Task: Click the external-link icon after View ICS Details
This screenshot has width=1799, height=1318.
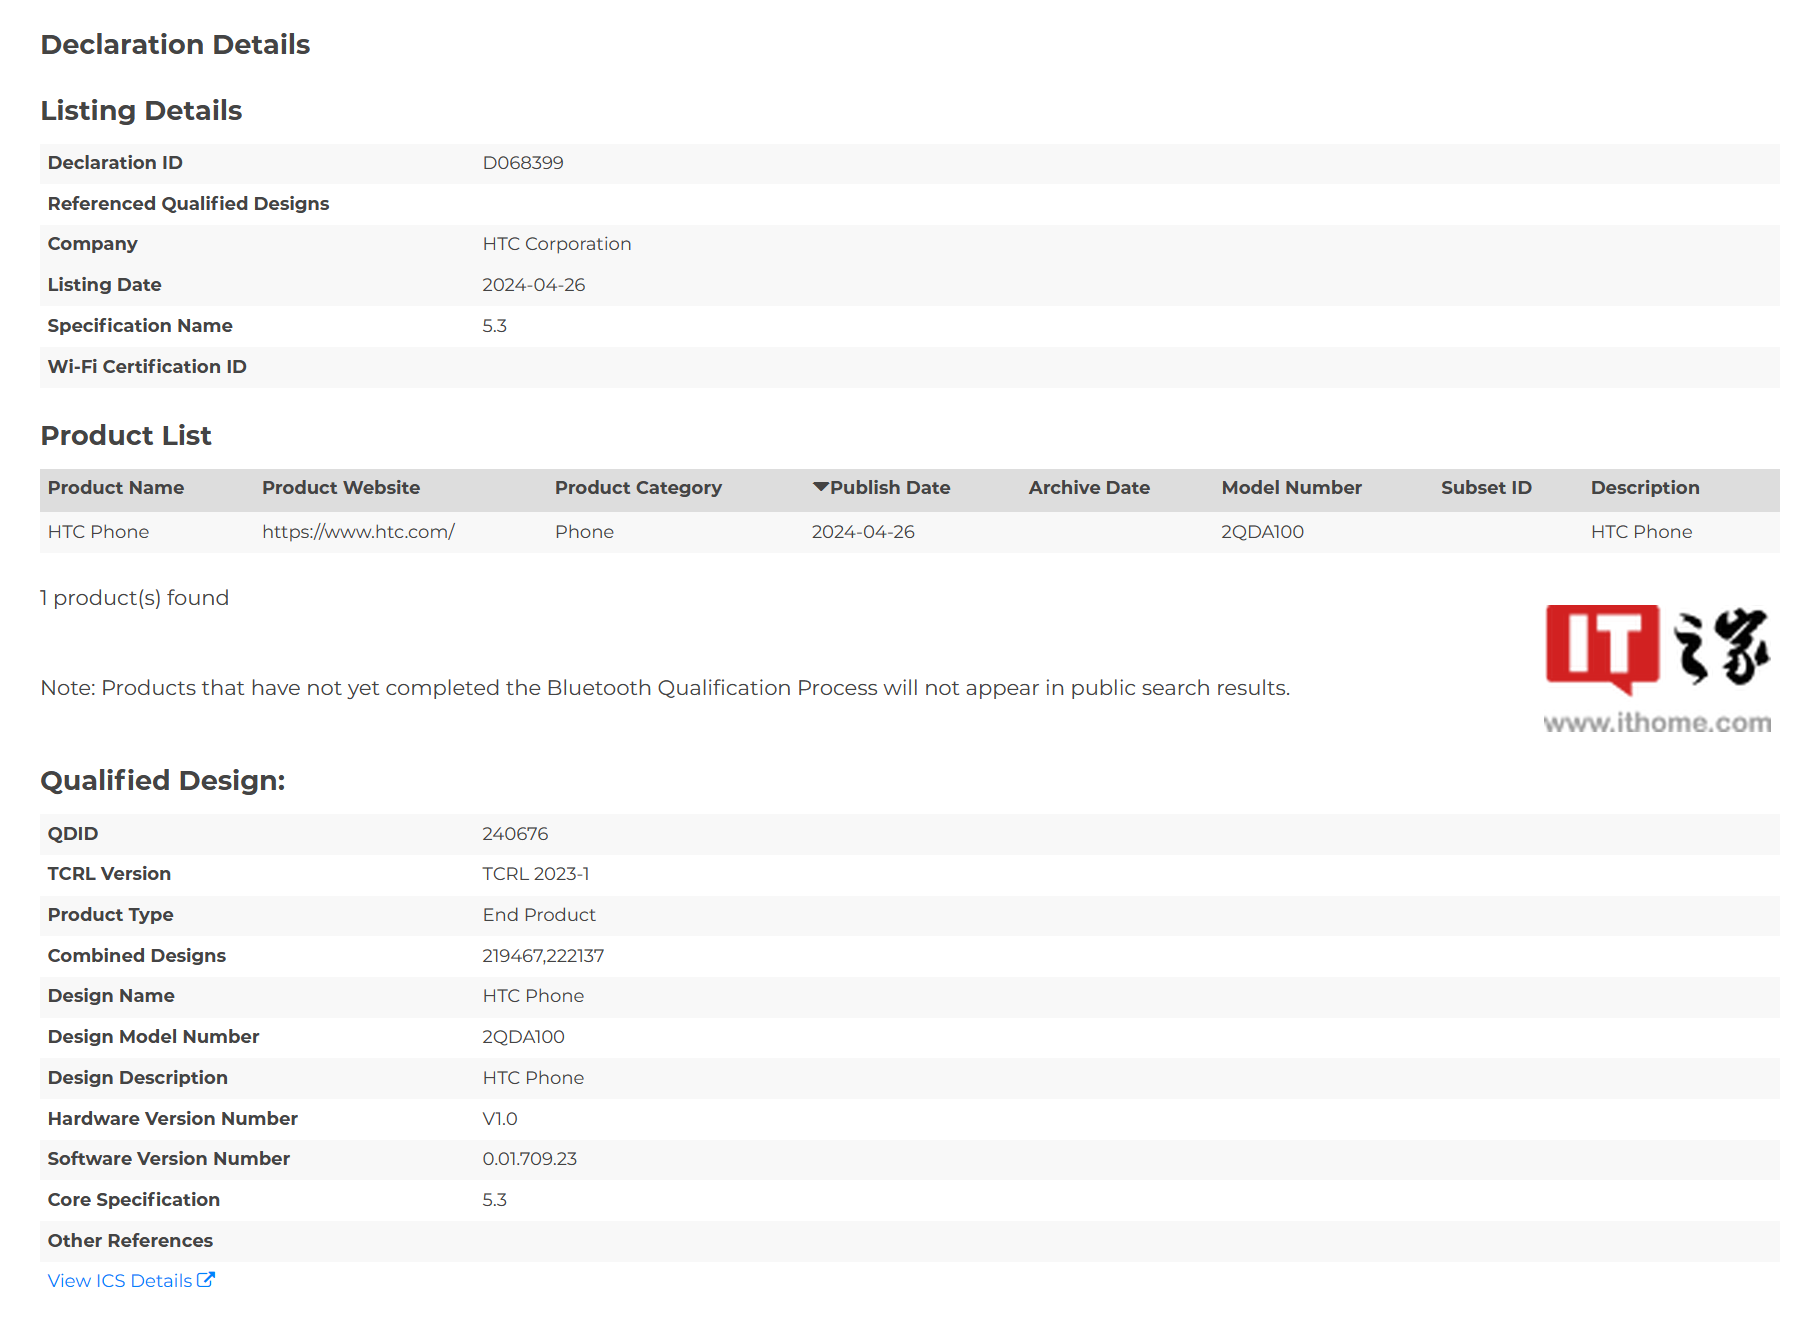Action: (x=206, y=1280)
